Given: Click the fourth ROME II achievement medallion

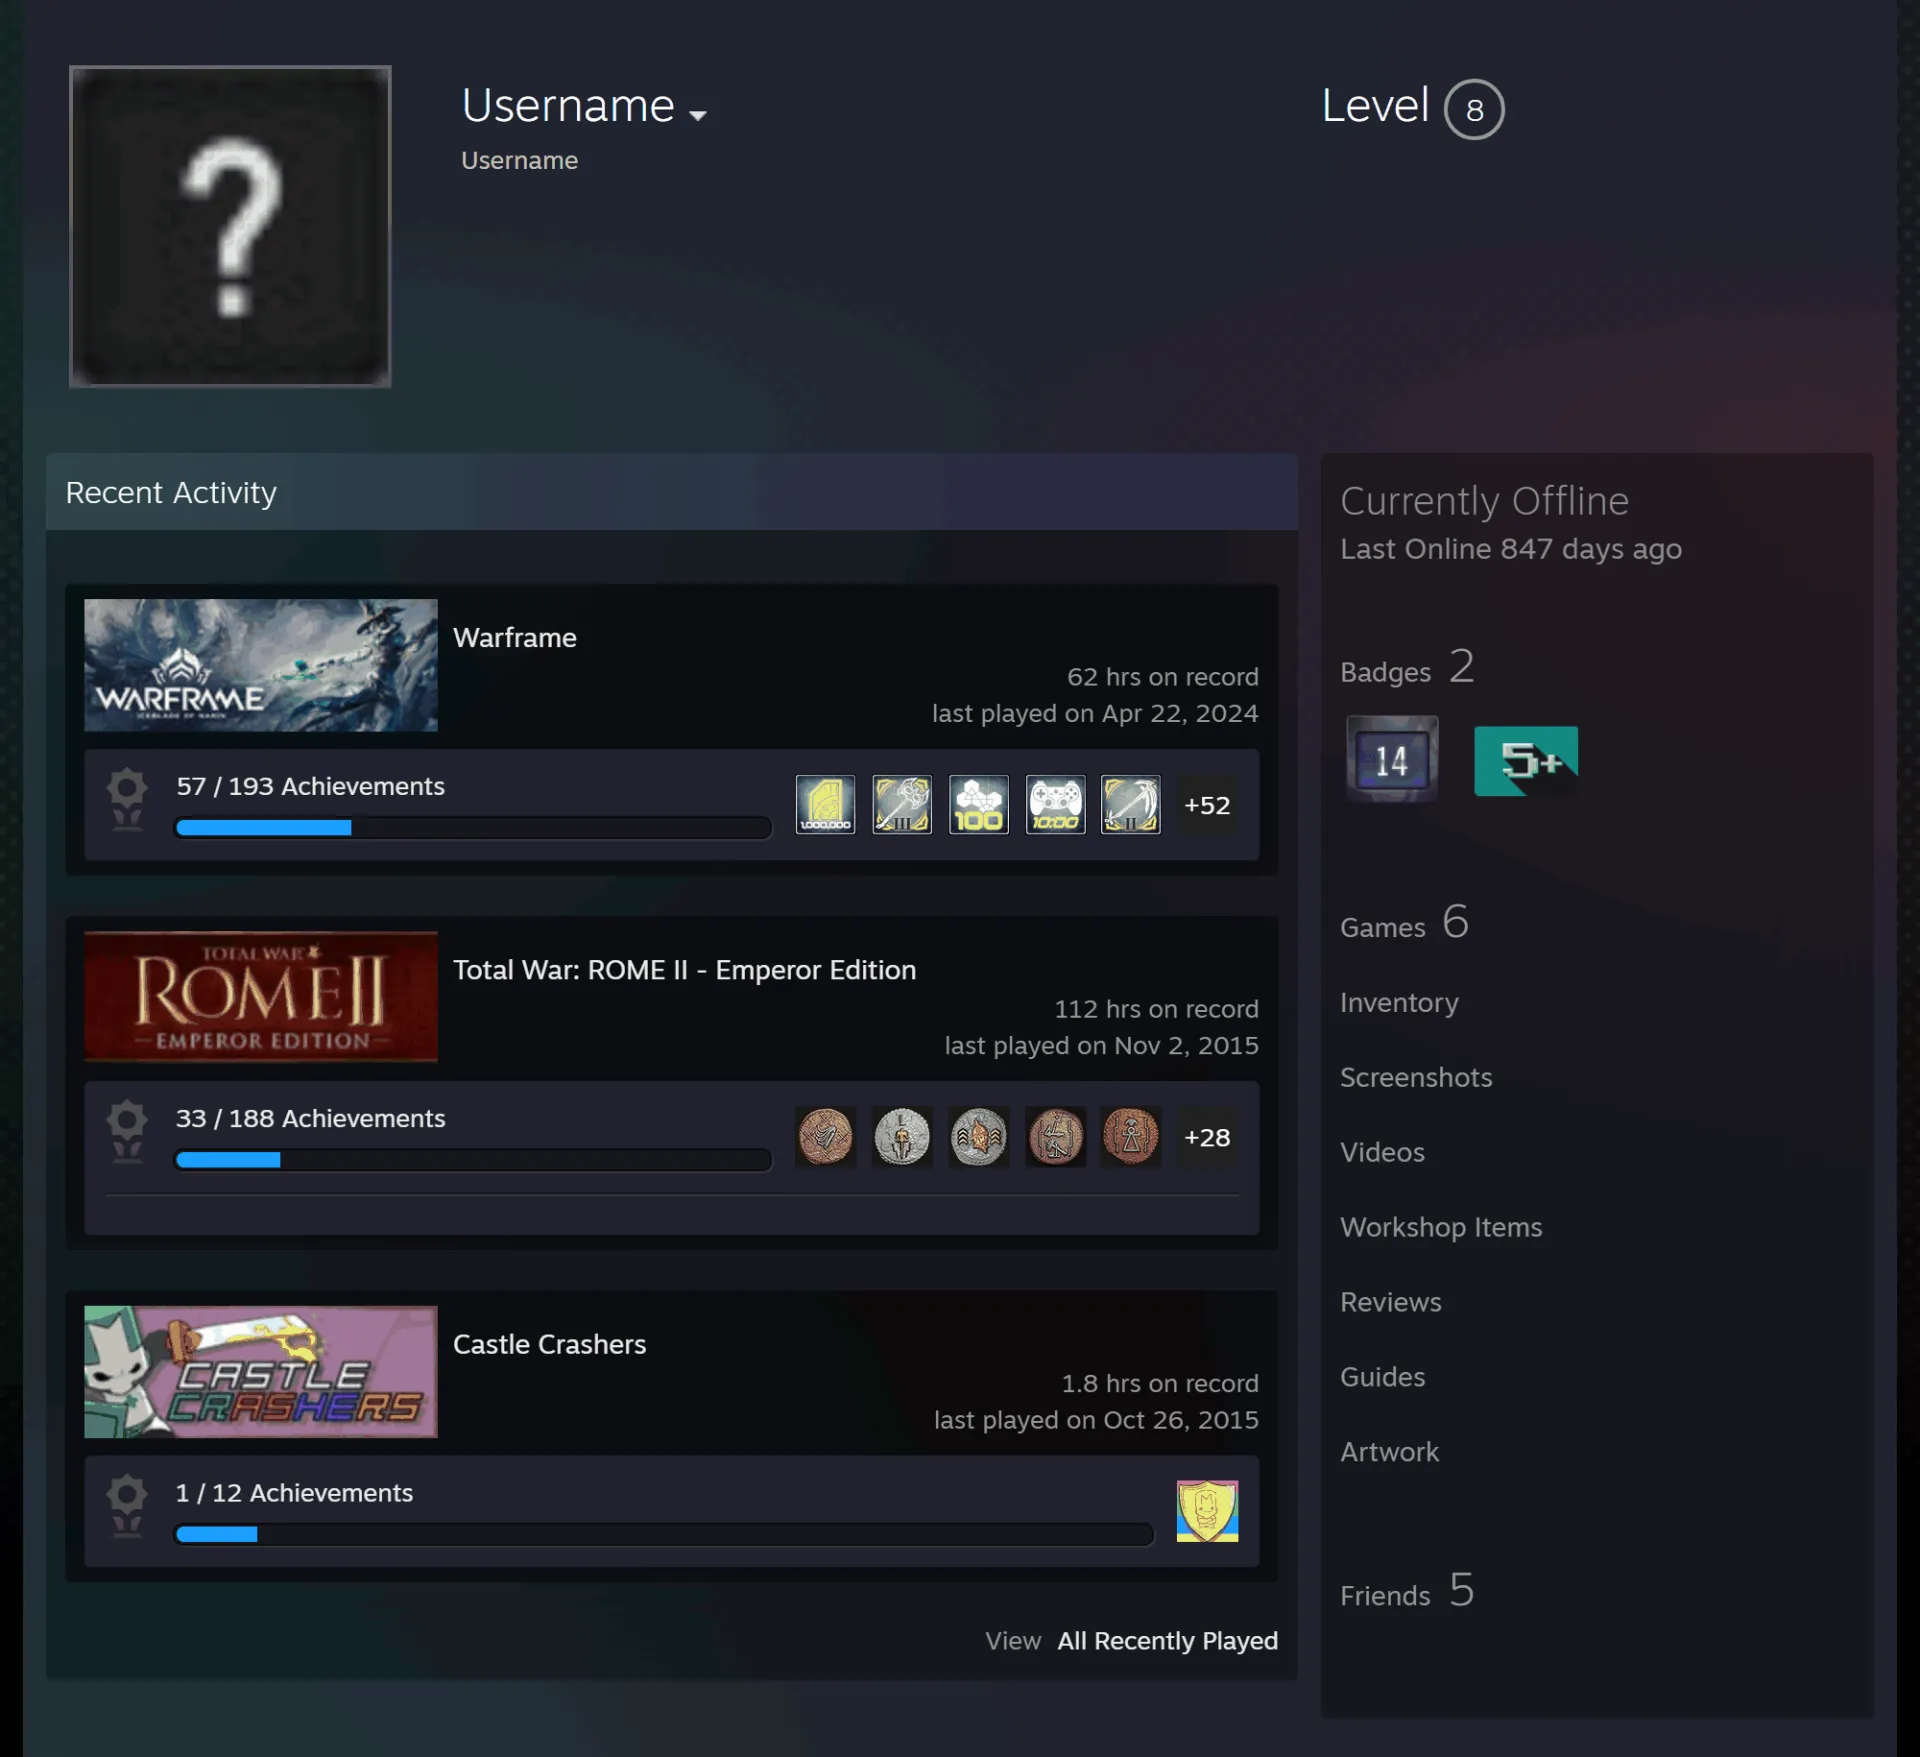Looking at the screenshot, I should (x=1055, y=1136).
